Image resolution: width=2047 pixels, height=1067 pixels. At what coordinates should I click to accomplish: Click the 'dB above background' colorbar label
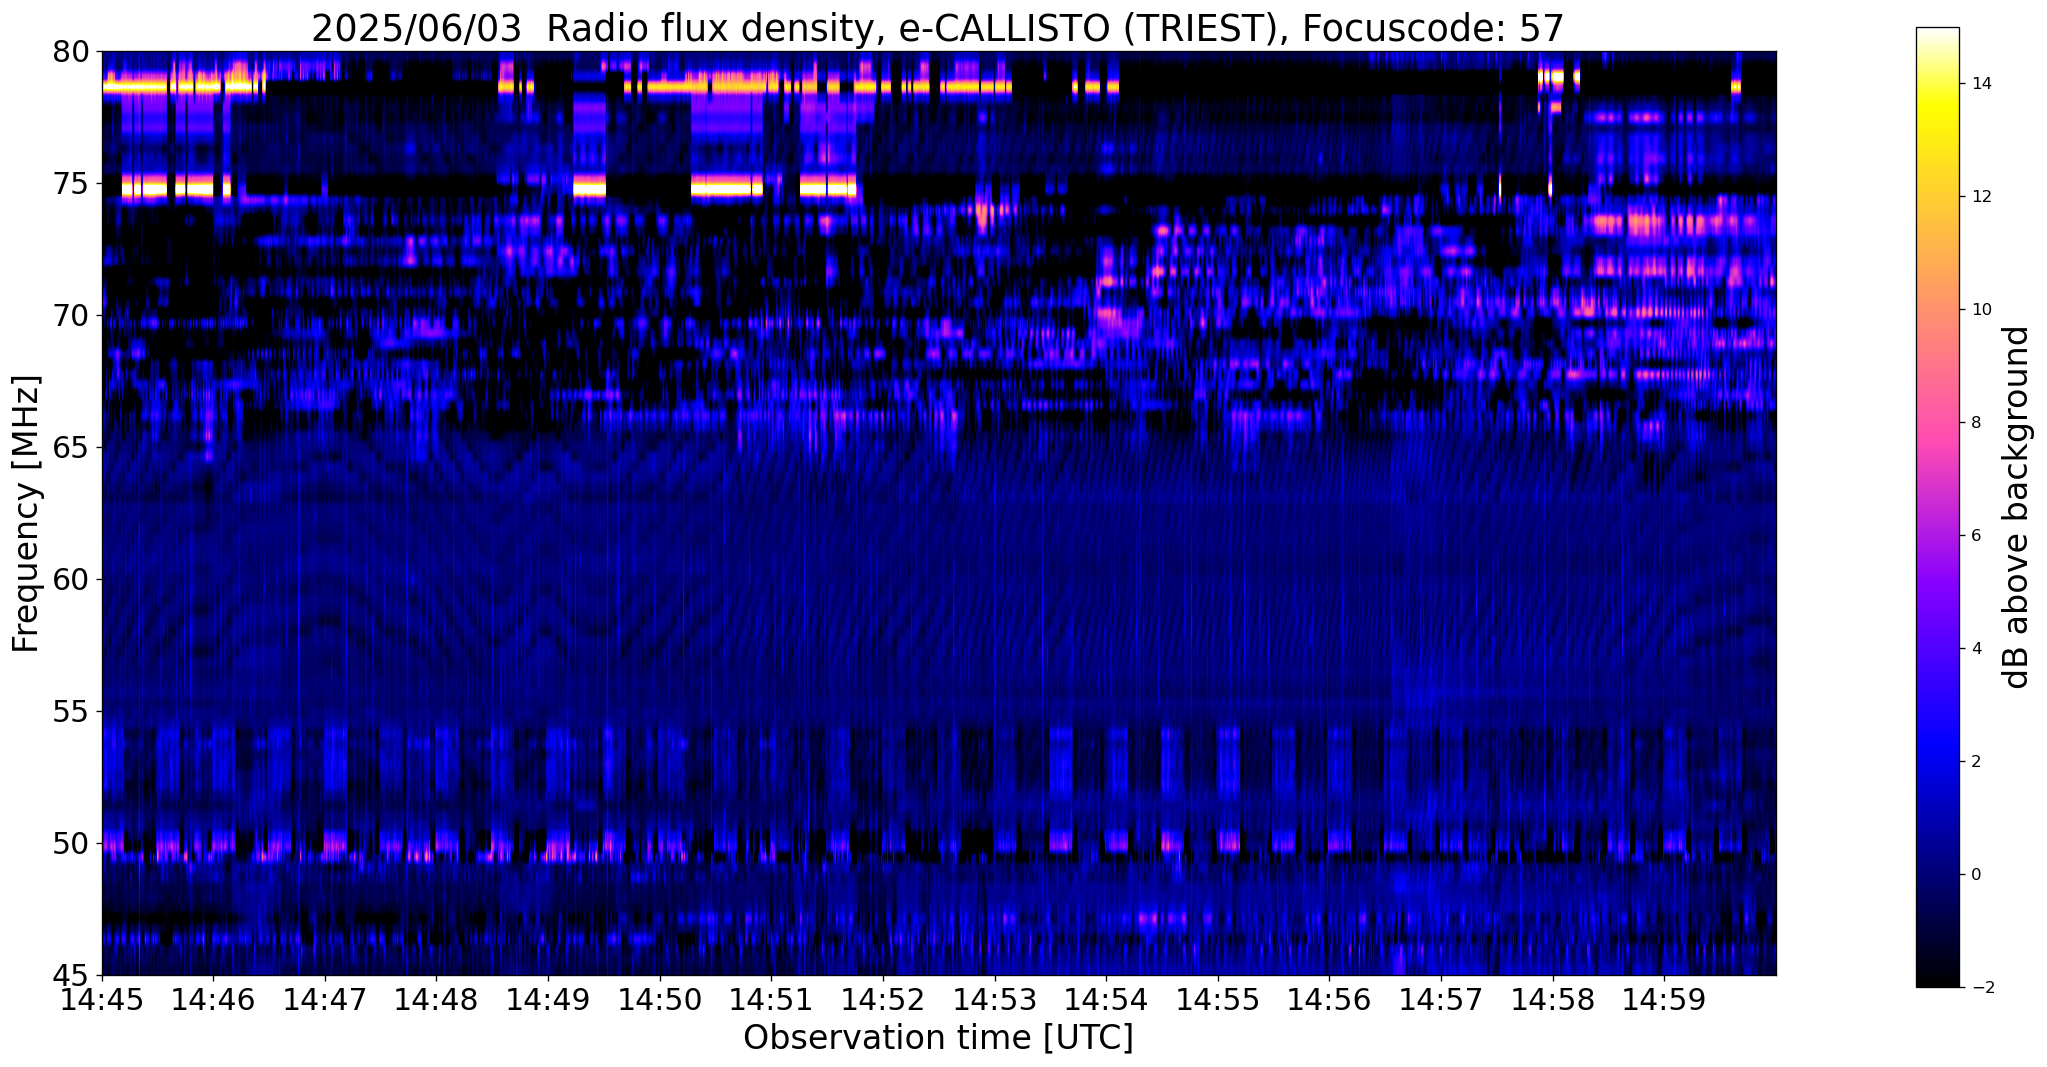click(x=2017, y=507)
